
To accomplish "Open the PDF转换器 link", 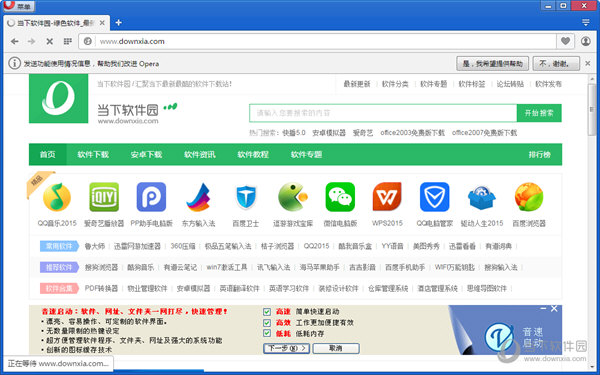I will pos(101,289).
